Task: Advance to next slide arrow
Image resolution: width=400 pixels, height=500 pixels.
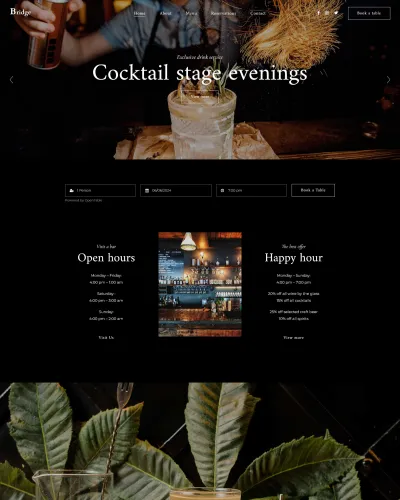Action: pos(388,80)
